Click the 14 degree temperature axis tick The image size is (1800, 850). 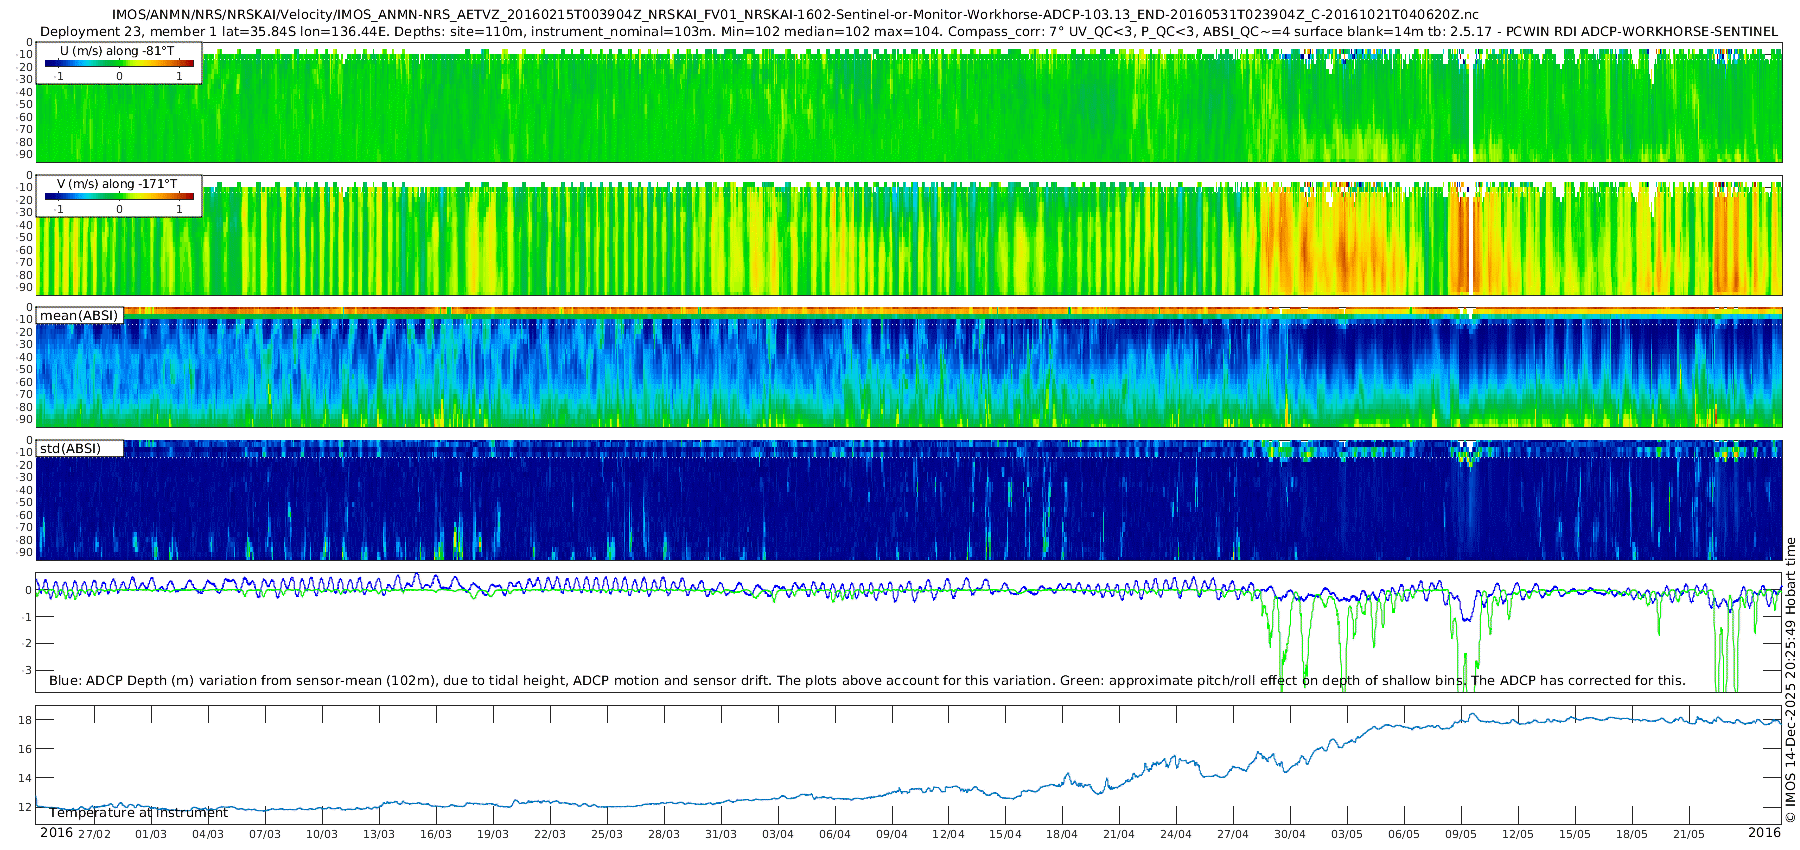coord(26,778)
